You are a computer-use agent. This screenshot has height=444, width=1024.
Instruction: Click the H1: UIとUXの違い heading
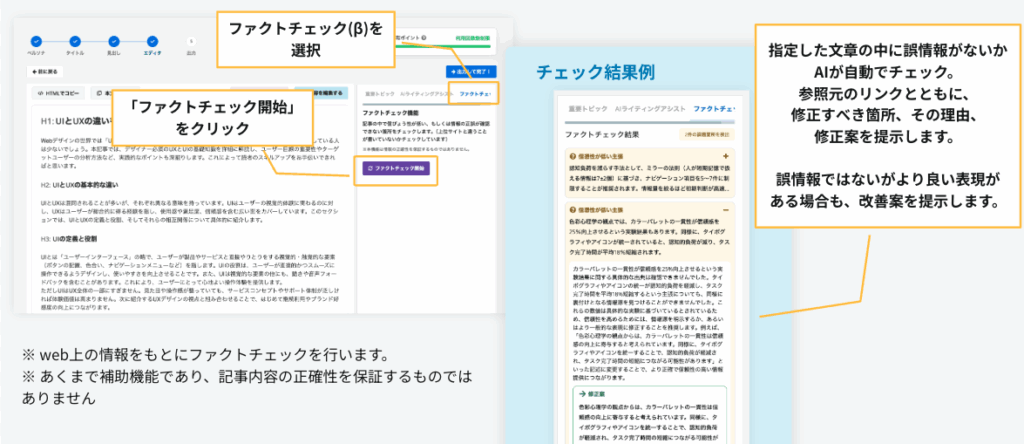(76, 121)
